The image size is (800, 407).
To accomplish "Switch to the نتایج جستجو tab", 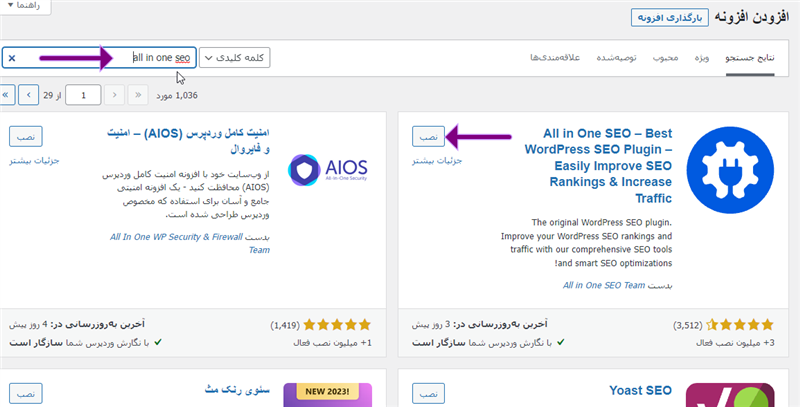I will 750,58.
